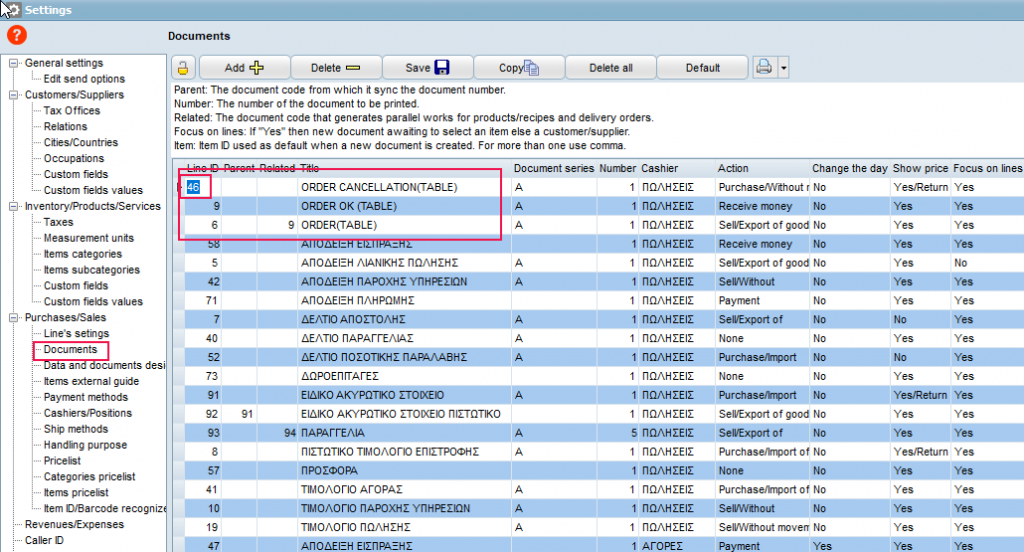Open the printer dropdown arrow
This screenshot has width=1024, height=552.
(x=783, y=68)
